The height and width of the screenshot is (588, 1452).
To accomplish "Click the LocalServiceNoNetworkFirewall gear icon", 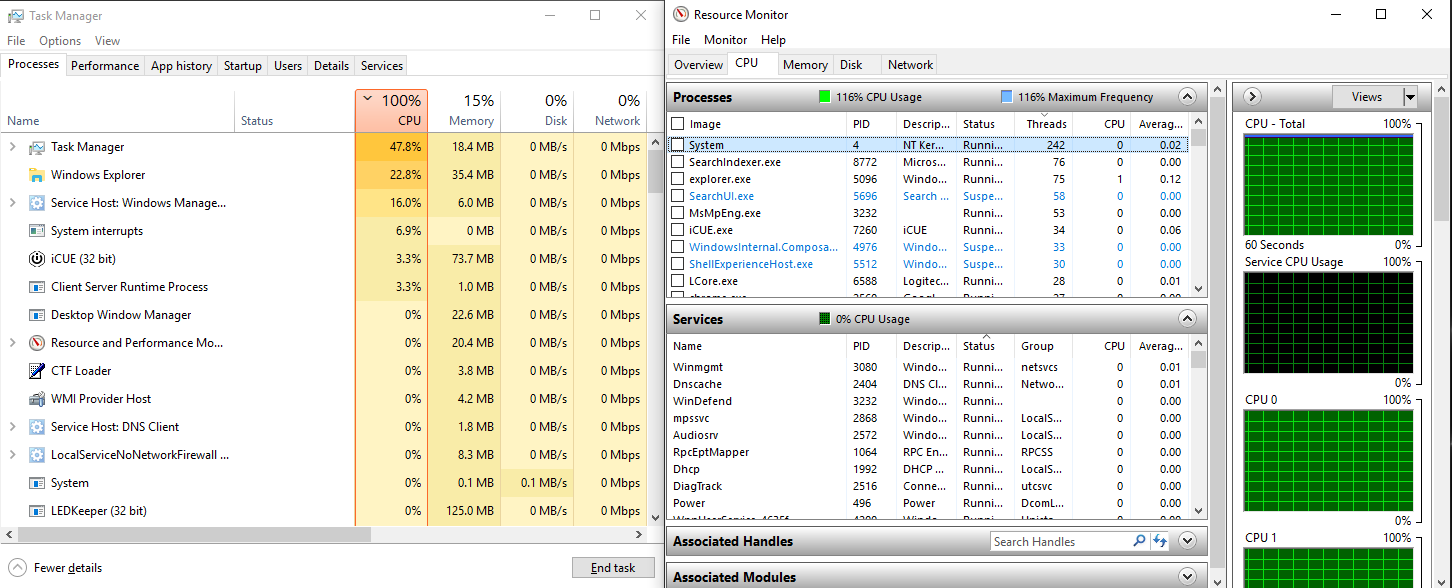I will (x=37, y=455).
